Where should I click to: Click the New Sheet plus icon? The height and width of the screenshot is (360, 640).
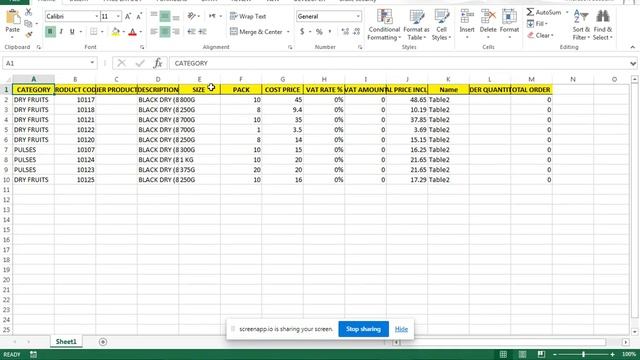pos(103,342)
